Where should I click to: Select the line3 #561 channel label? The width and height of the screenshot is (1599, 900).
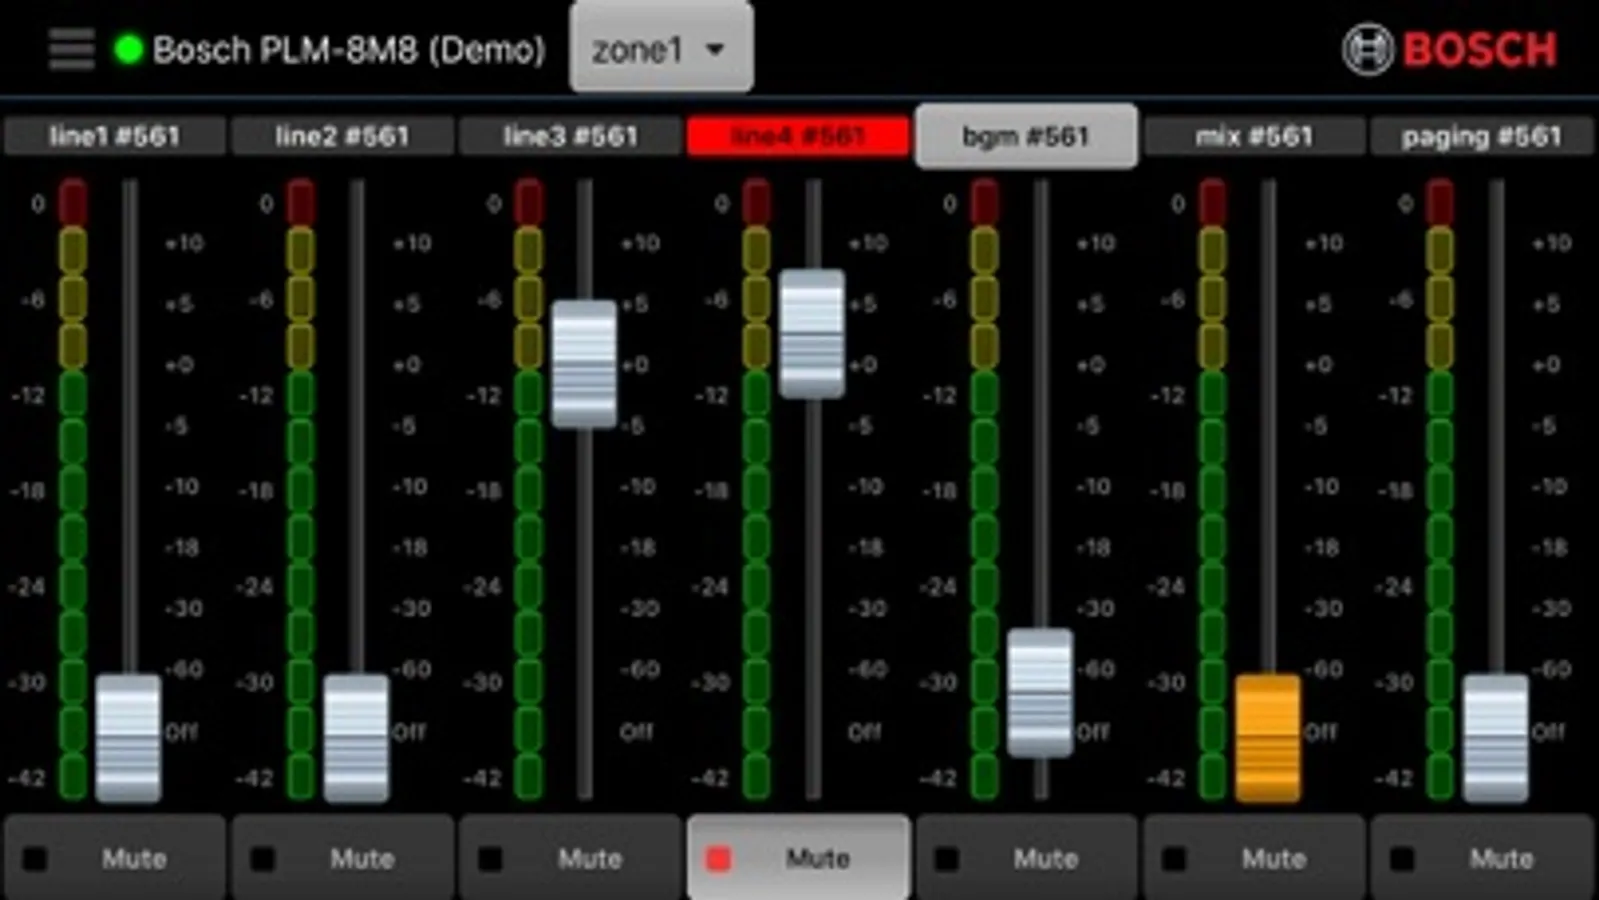[x=571, y=136]
